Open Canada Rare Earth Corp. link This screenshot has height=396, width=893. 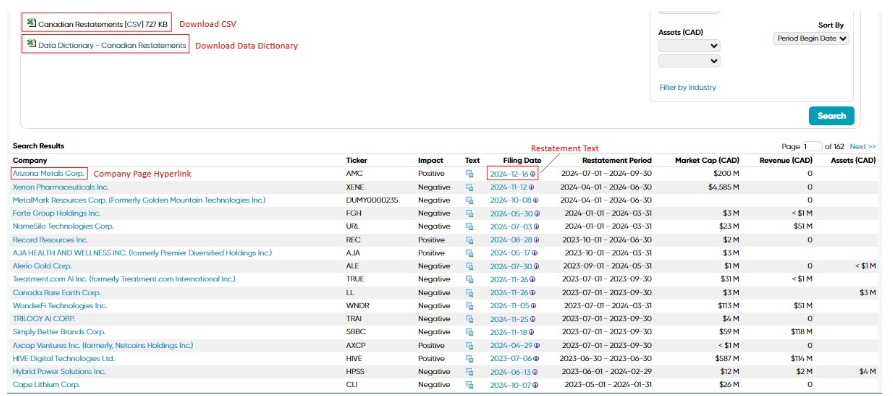click(x=56, y=292)
